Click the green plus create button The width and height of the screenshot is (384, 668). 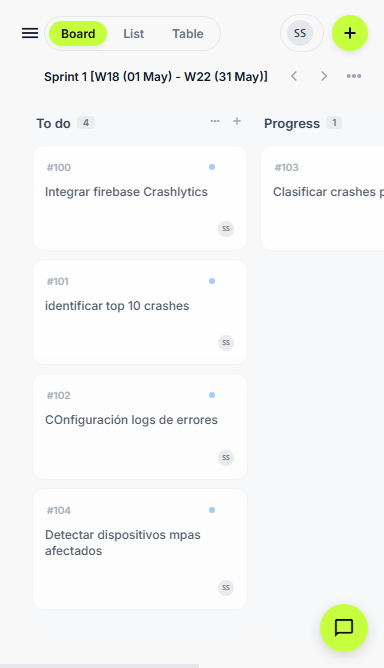coord(350,33)
